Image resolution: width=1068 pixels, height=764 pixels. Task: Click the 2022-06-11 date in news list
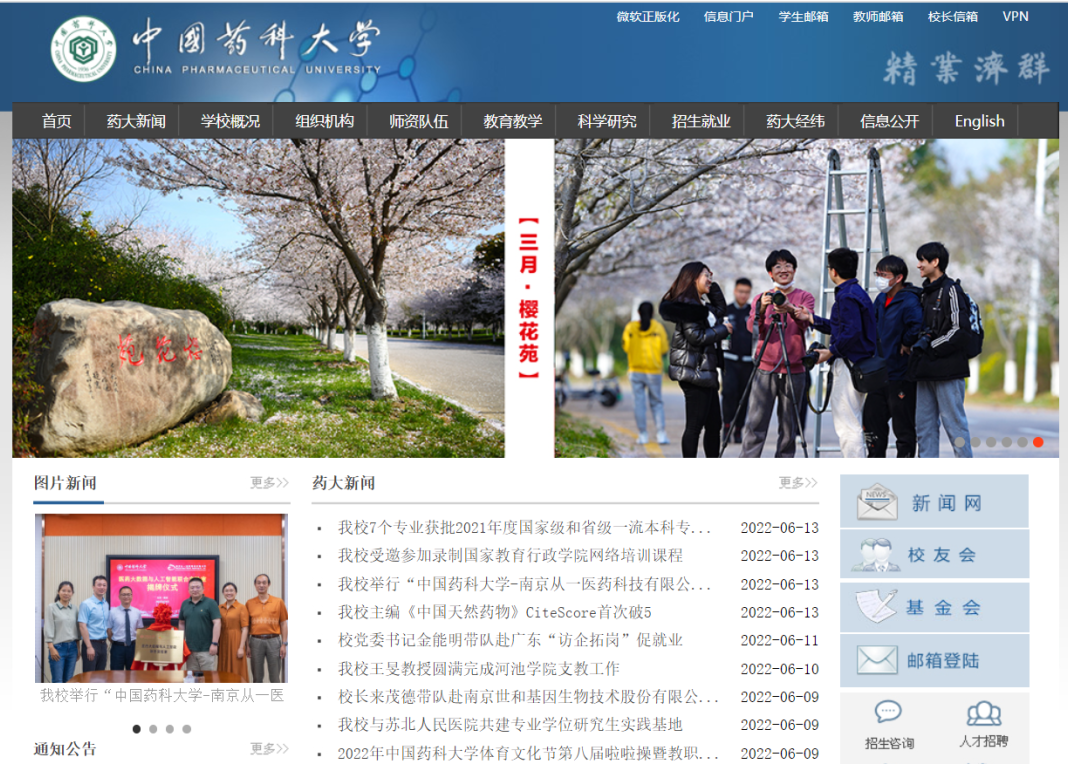pyautogui.click(x=780, y=640)
